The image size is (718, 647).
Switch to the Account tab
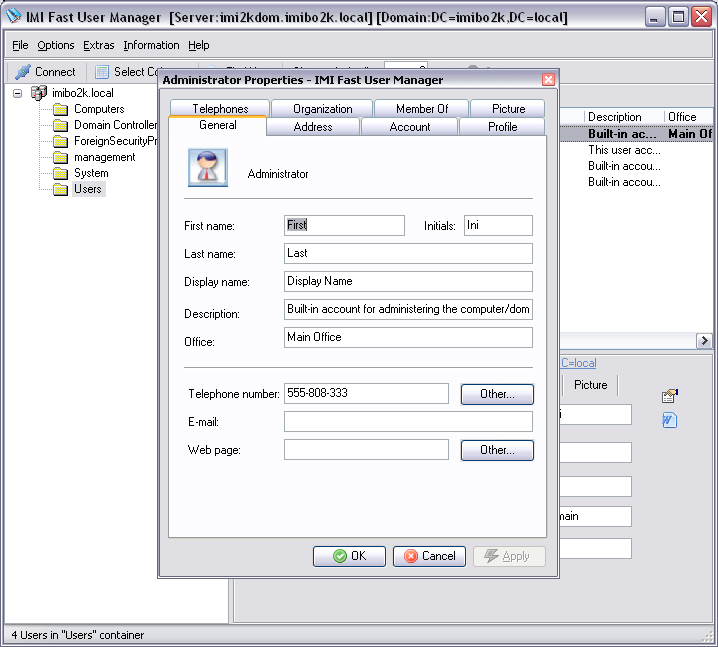409,127
